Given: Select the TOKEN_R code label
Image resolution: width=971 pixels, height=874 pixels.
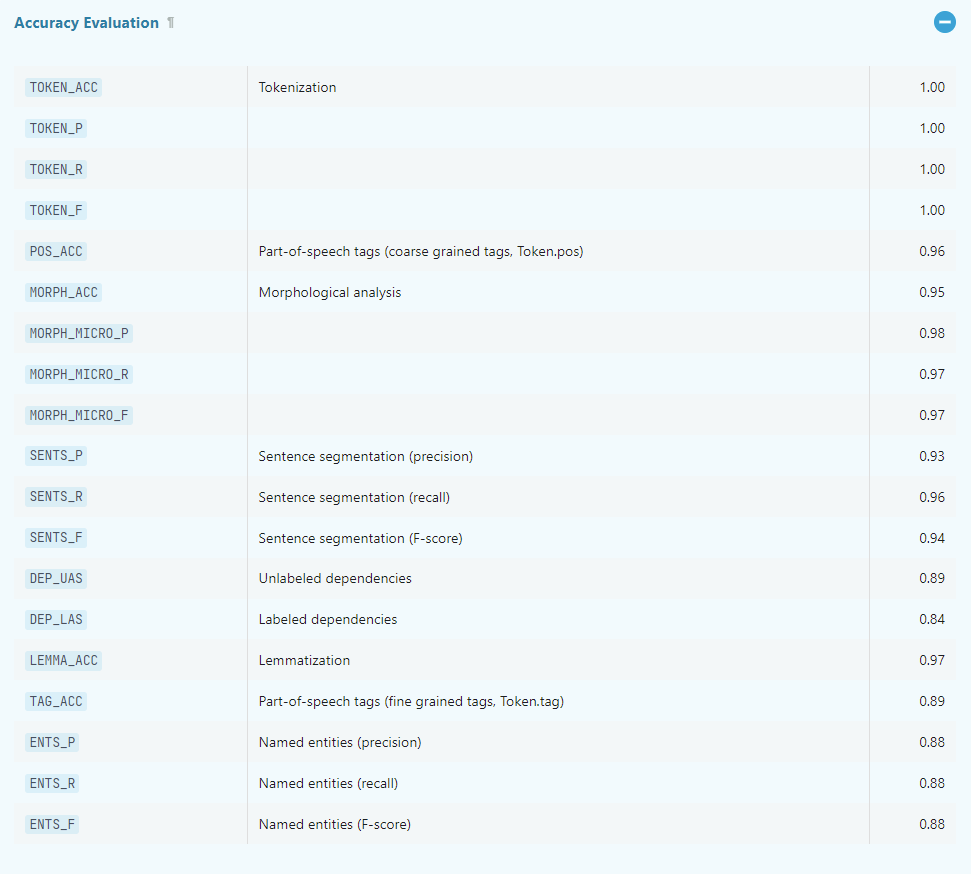Looking at the screenshot, I should coord(56,169).
